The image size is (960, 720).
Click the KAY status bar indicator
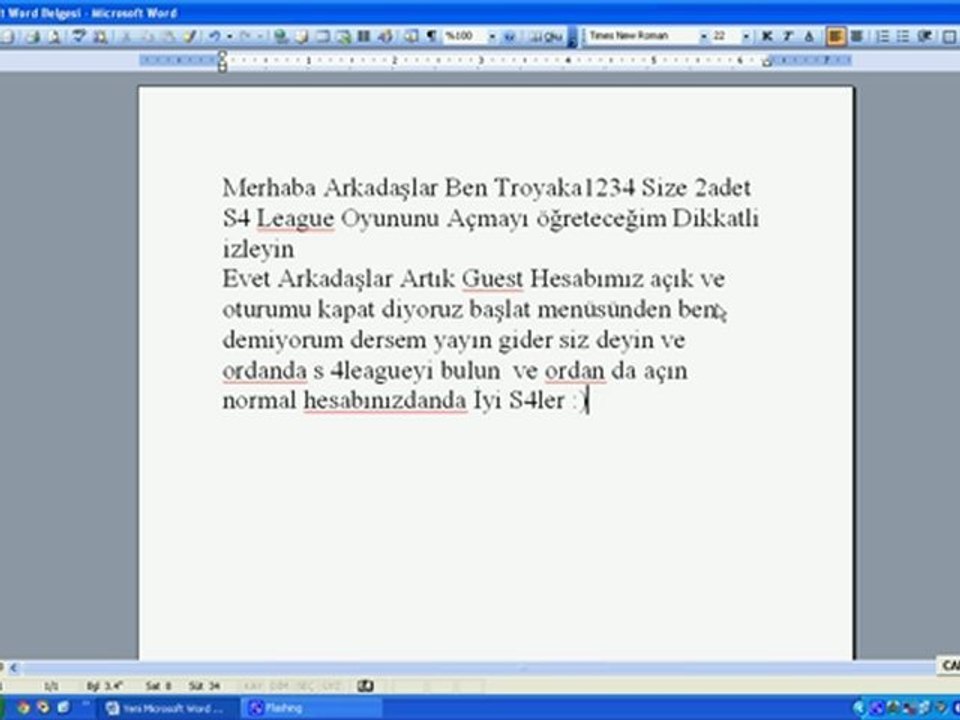click(x=255, y=686)
